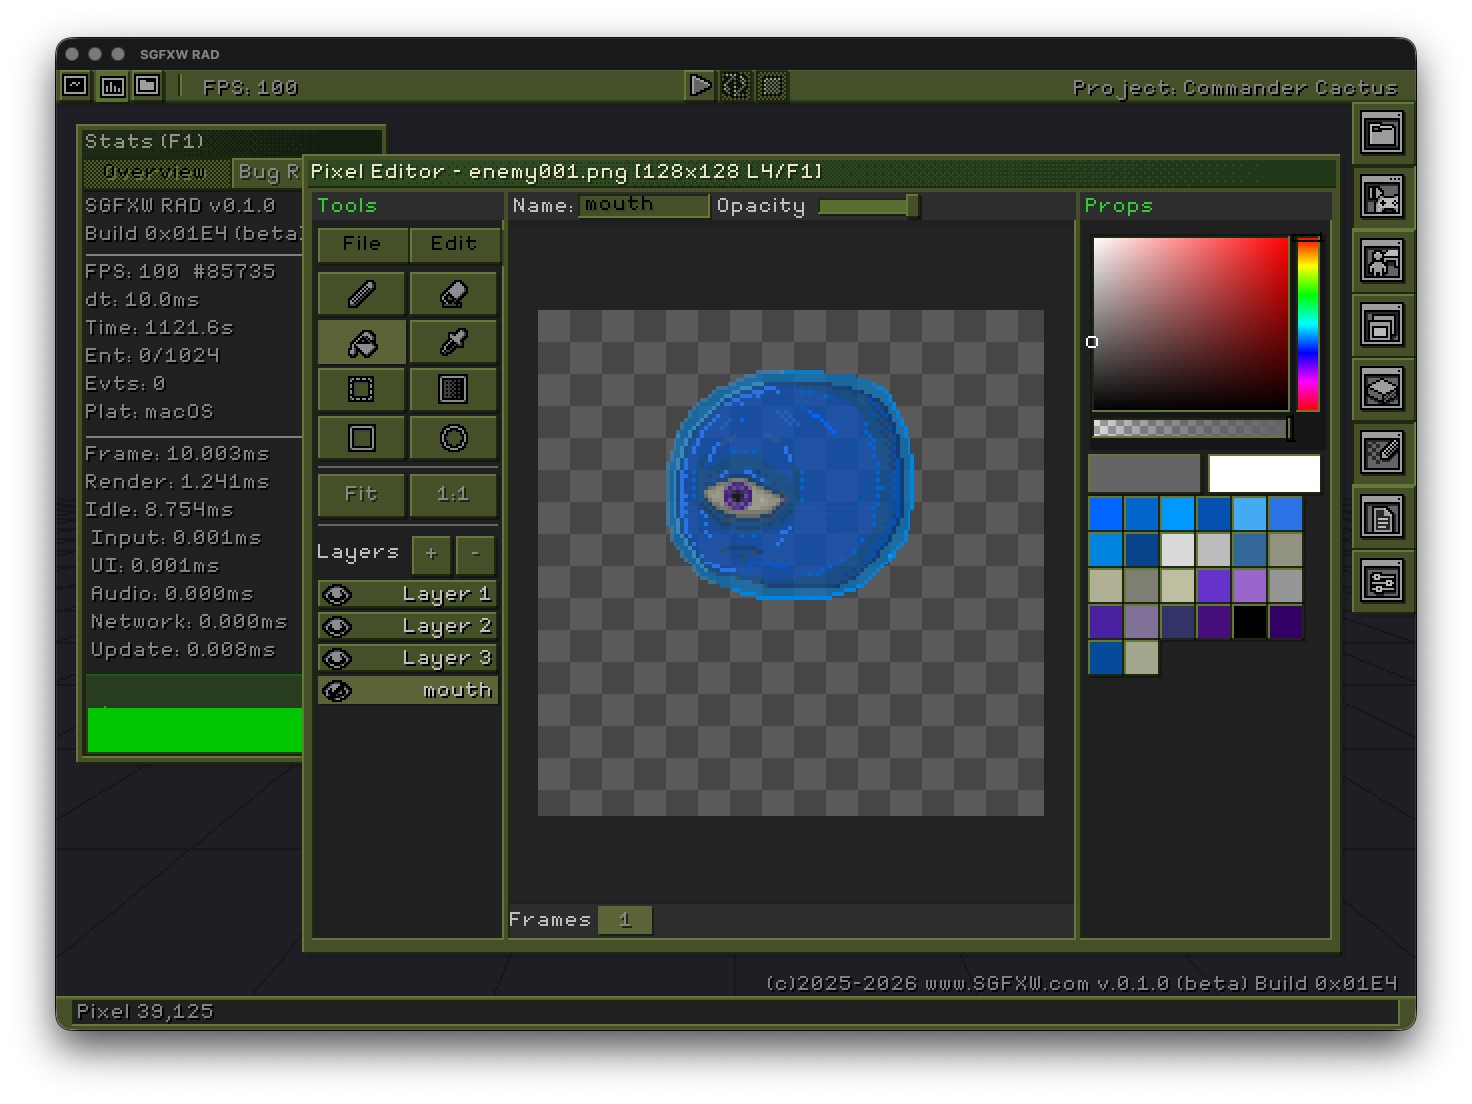
Task: Select the pencil draw tool
Action: 362,294
